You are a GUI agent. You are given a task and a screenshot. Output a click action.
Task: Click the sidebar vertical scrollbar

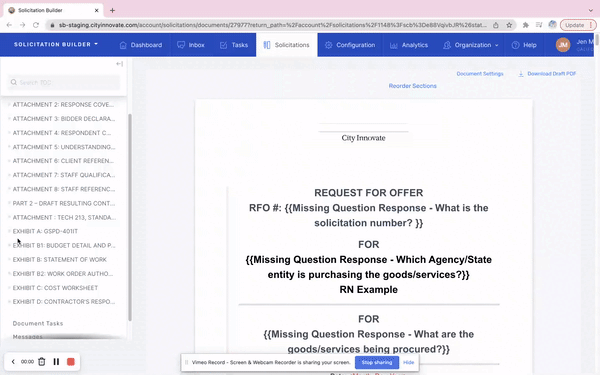coord(130,217)
